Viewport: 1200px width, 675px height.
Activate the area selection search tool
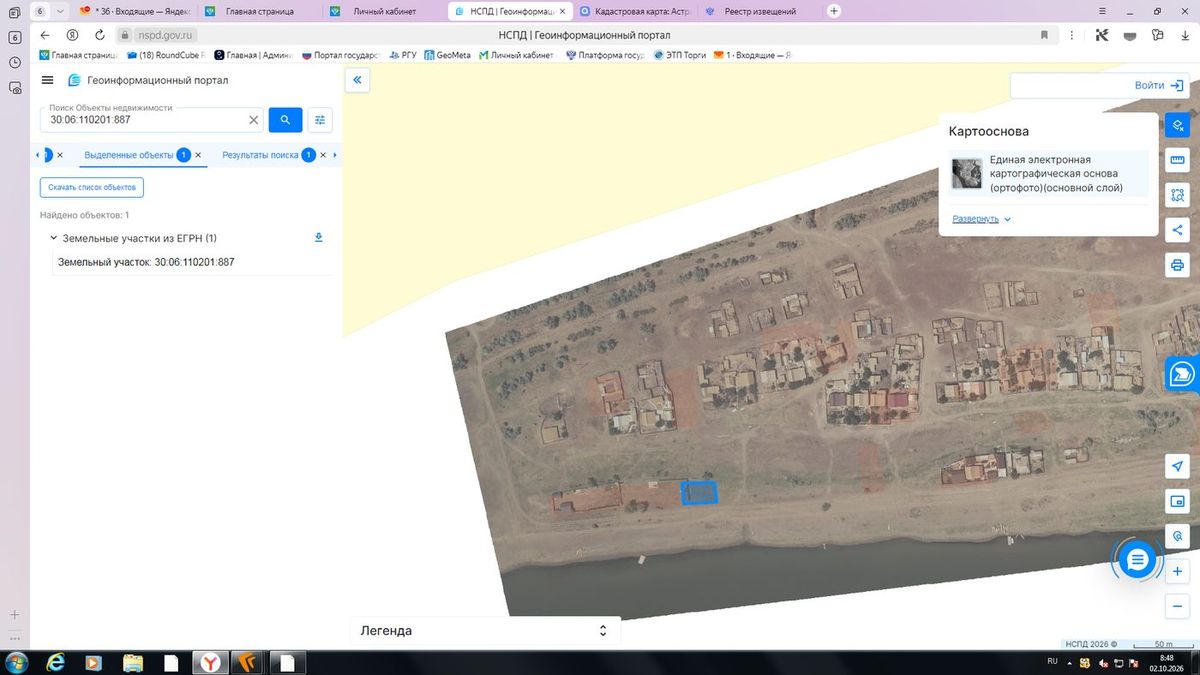[1177, 195]
